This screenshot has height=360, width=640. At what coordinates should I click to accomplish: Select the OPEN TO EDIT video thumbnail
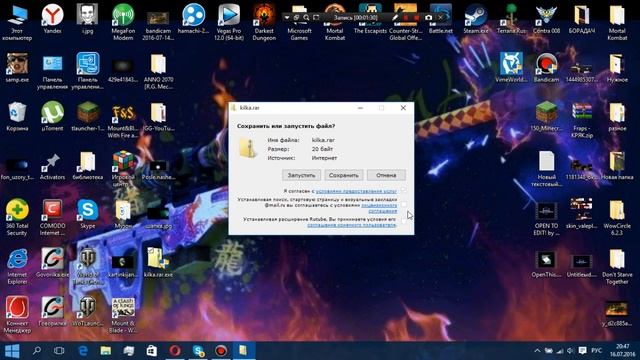tap(546, 218)
